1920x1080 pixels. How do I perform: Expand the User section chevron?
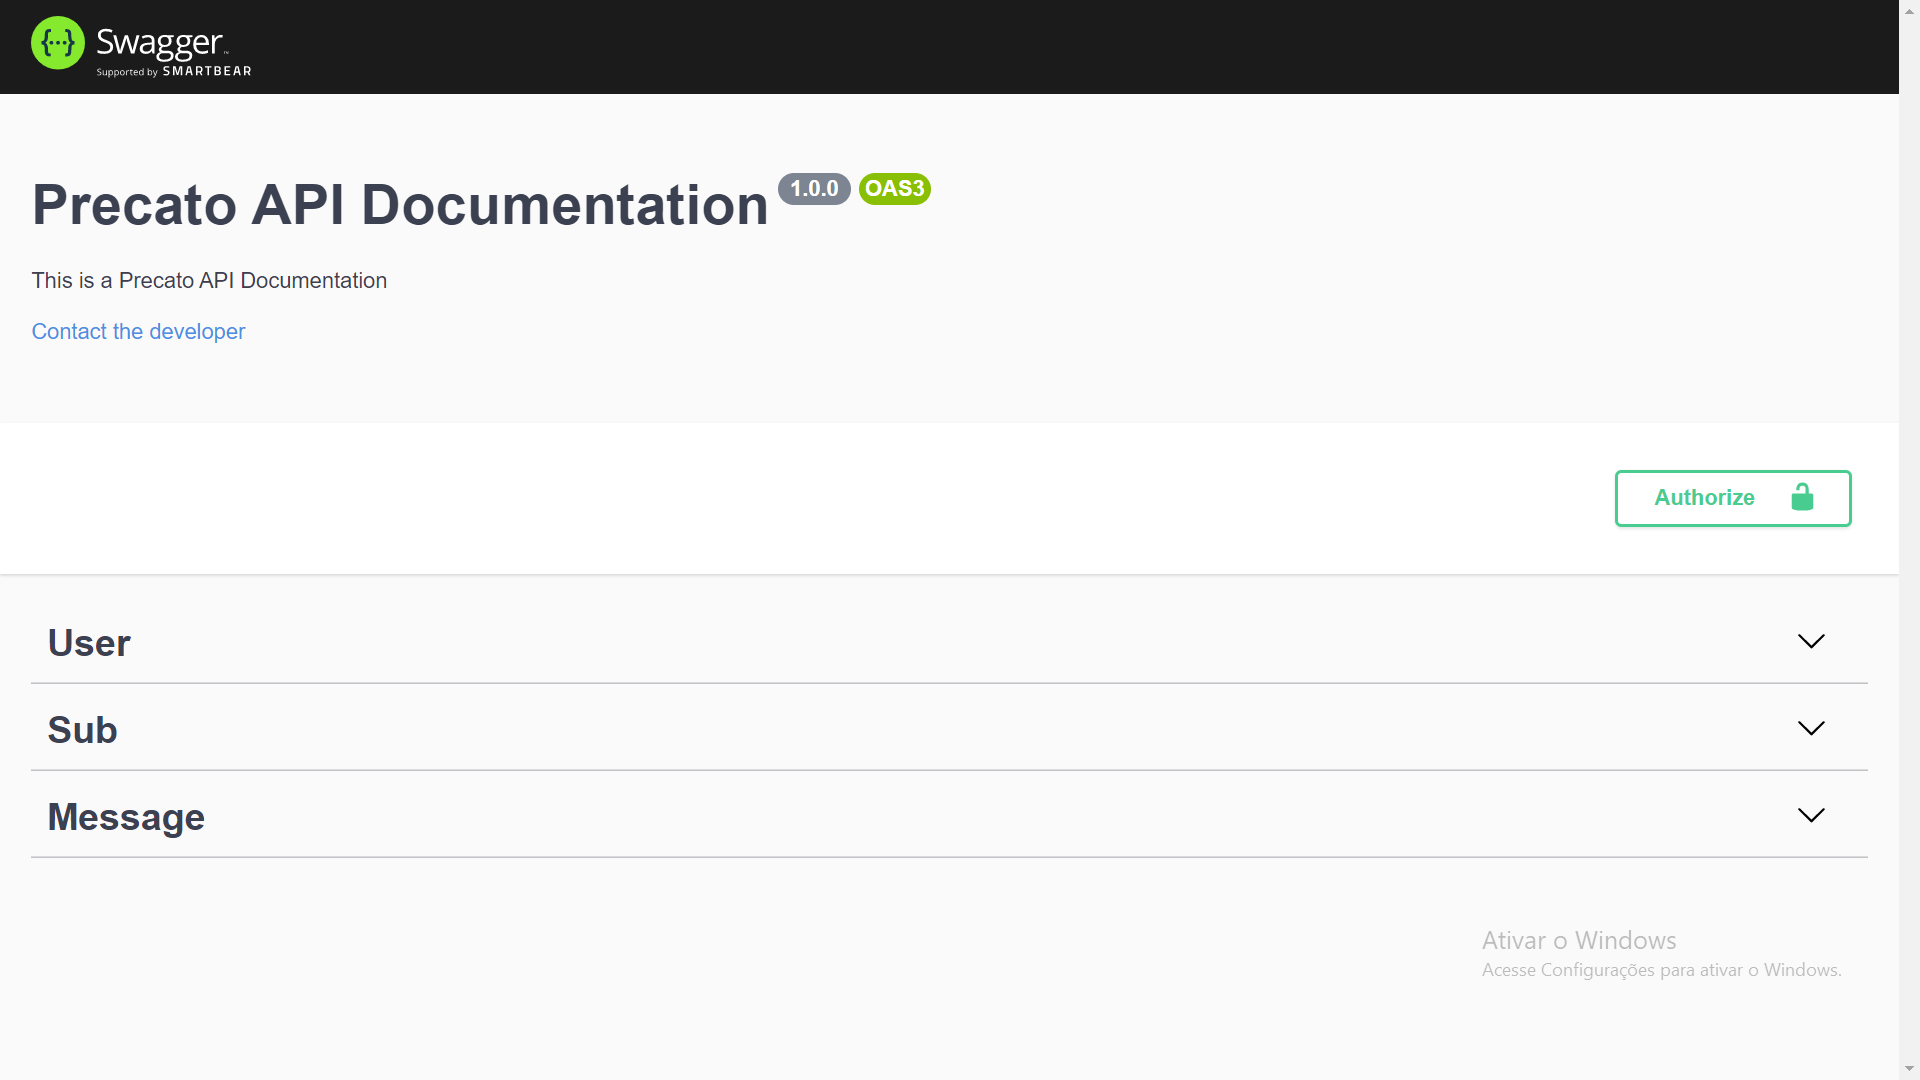coord(1811,641)
